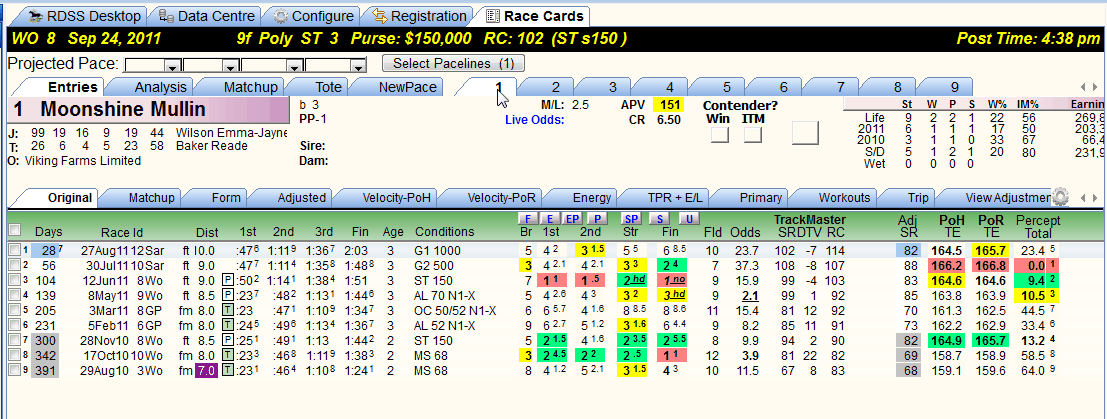Viewport: 1107px width, 419px height.
Task: Click the EP running style filter button
Action: pos(573,219)
